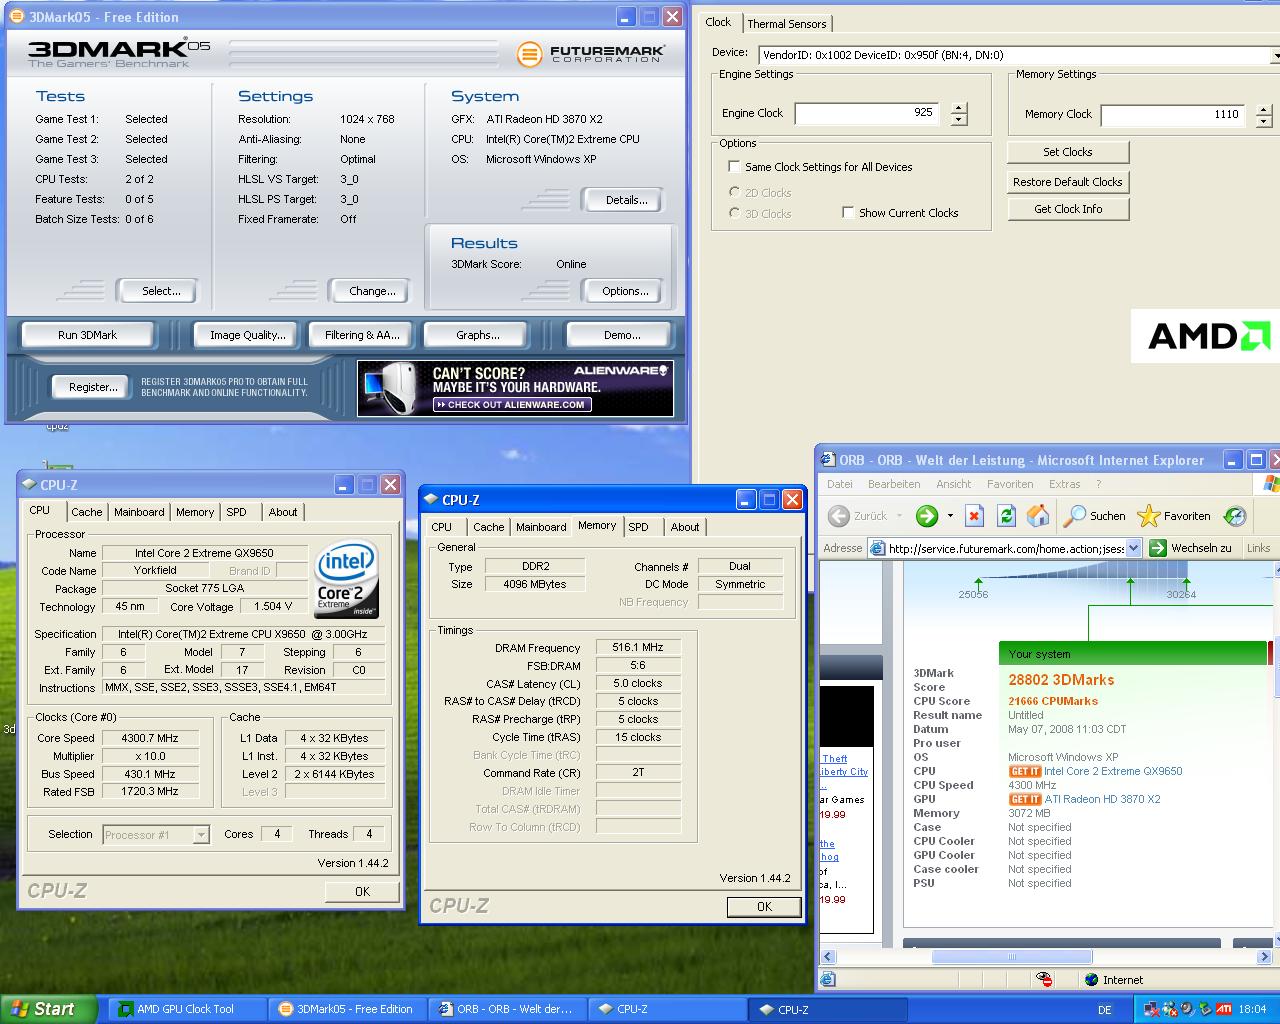Open the Windows Start menu
This screenshot has height=1024, width=1280.
[x=49, y=1009]
